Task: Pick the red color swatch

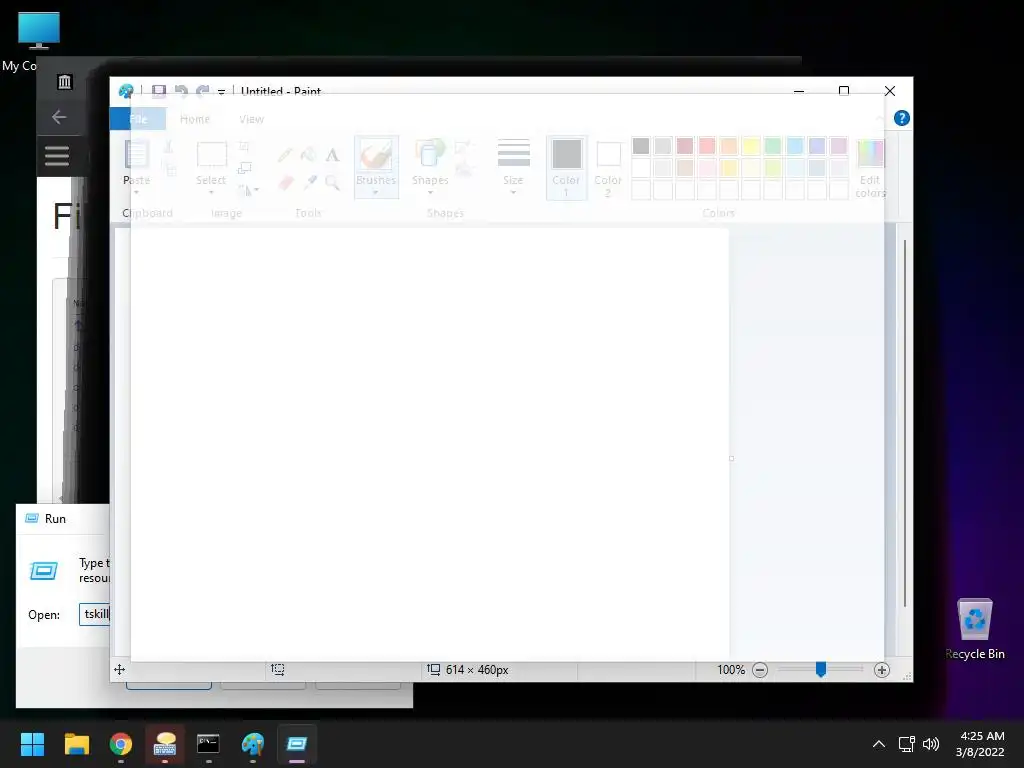Action: [707, 146]
